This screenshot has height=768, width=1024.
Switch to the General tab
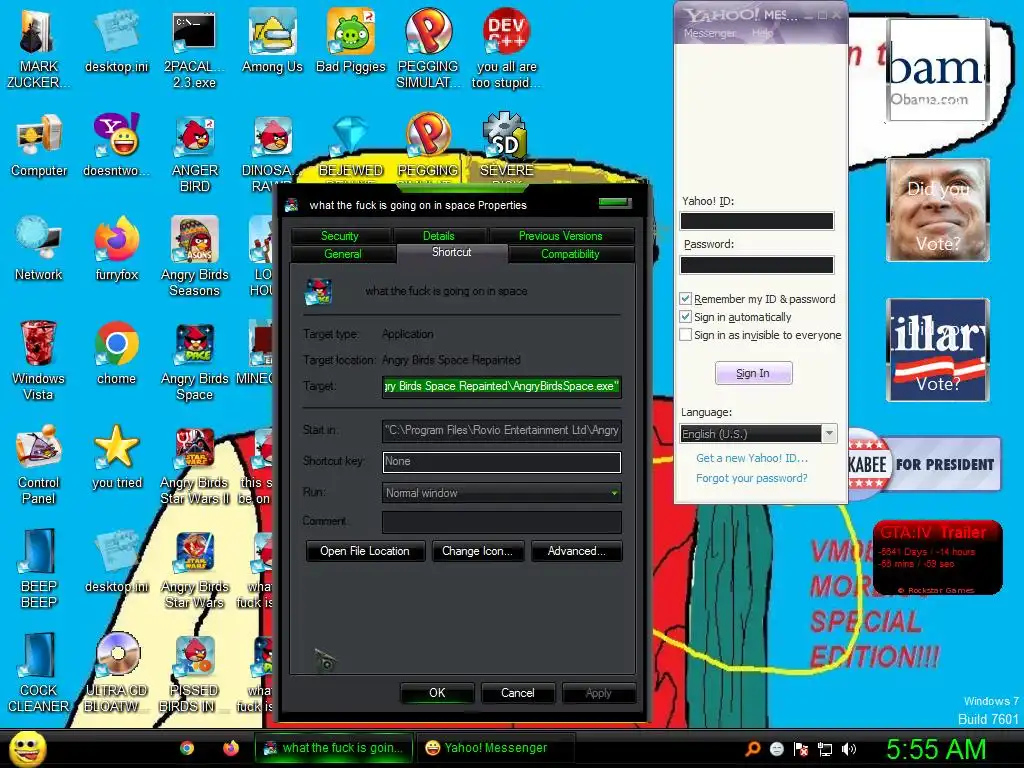click(343, 254)
